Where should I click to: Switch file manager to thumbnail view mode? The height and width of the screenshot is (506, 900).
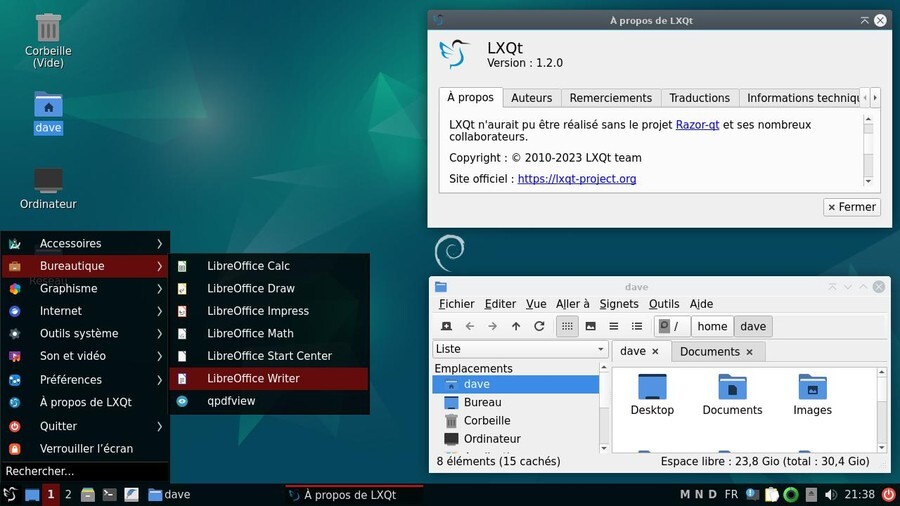tap(590, 326)
